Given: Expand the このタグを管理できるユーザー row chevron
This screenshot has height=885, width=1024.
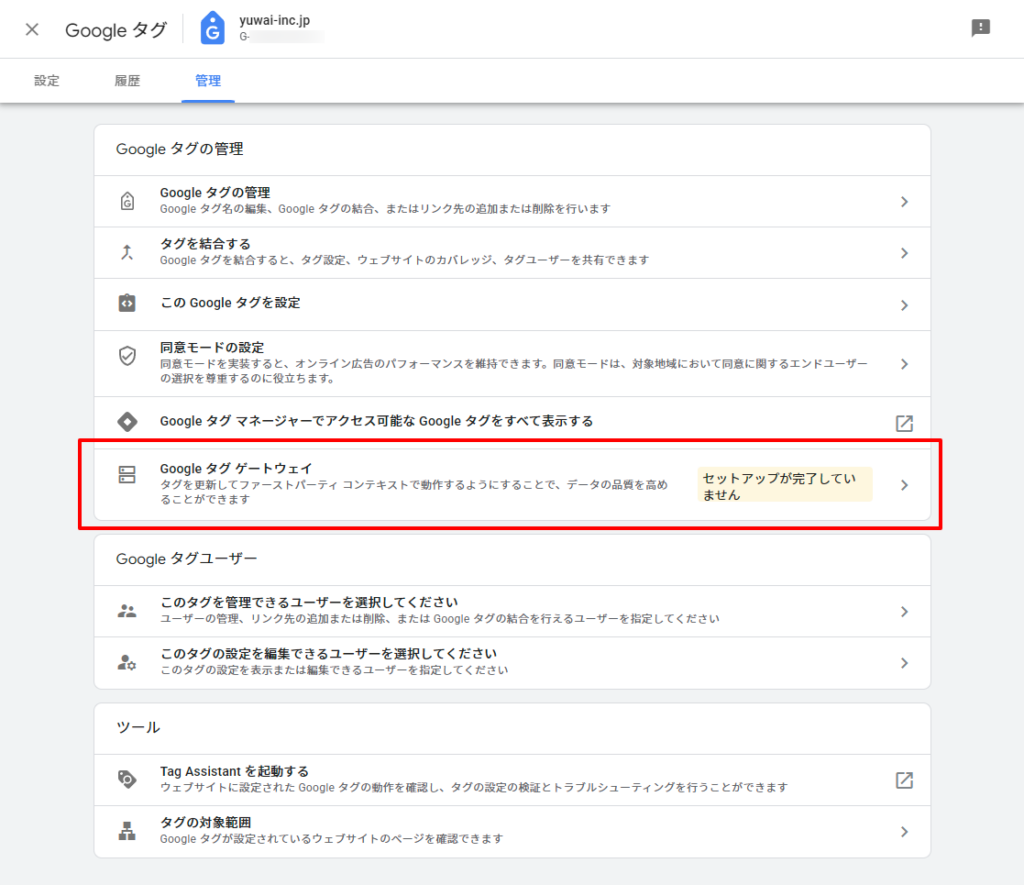Looking at the screenshot, I should click(x=904, y=611).
